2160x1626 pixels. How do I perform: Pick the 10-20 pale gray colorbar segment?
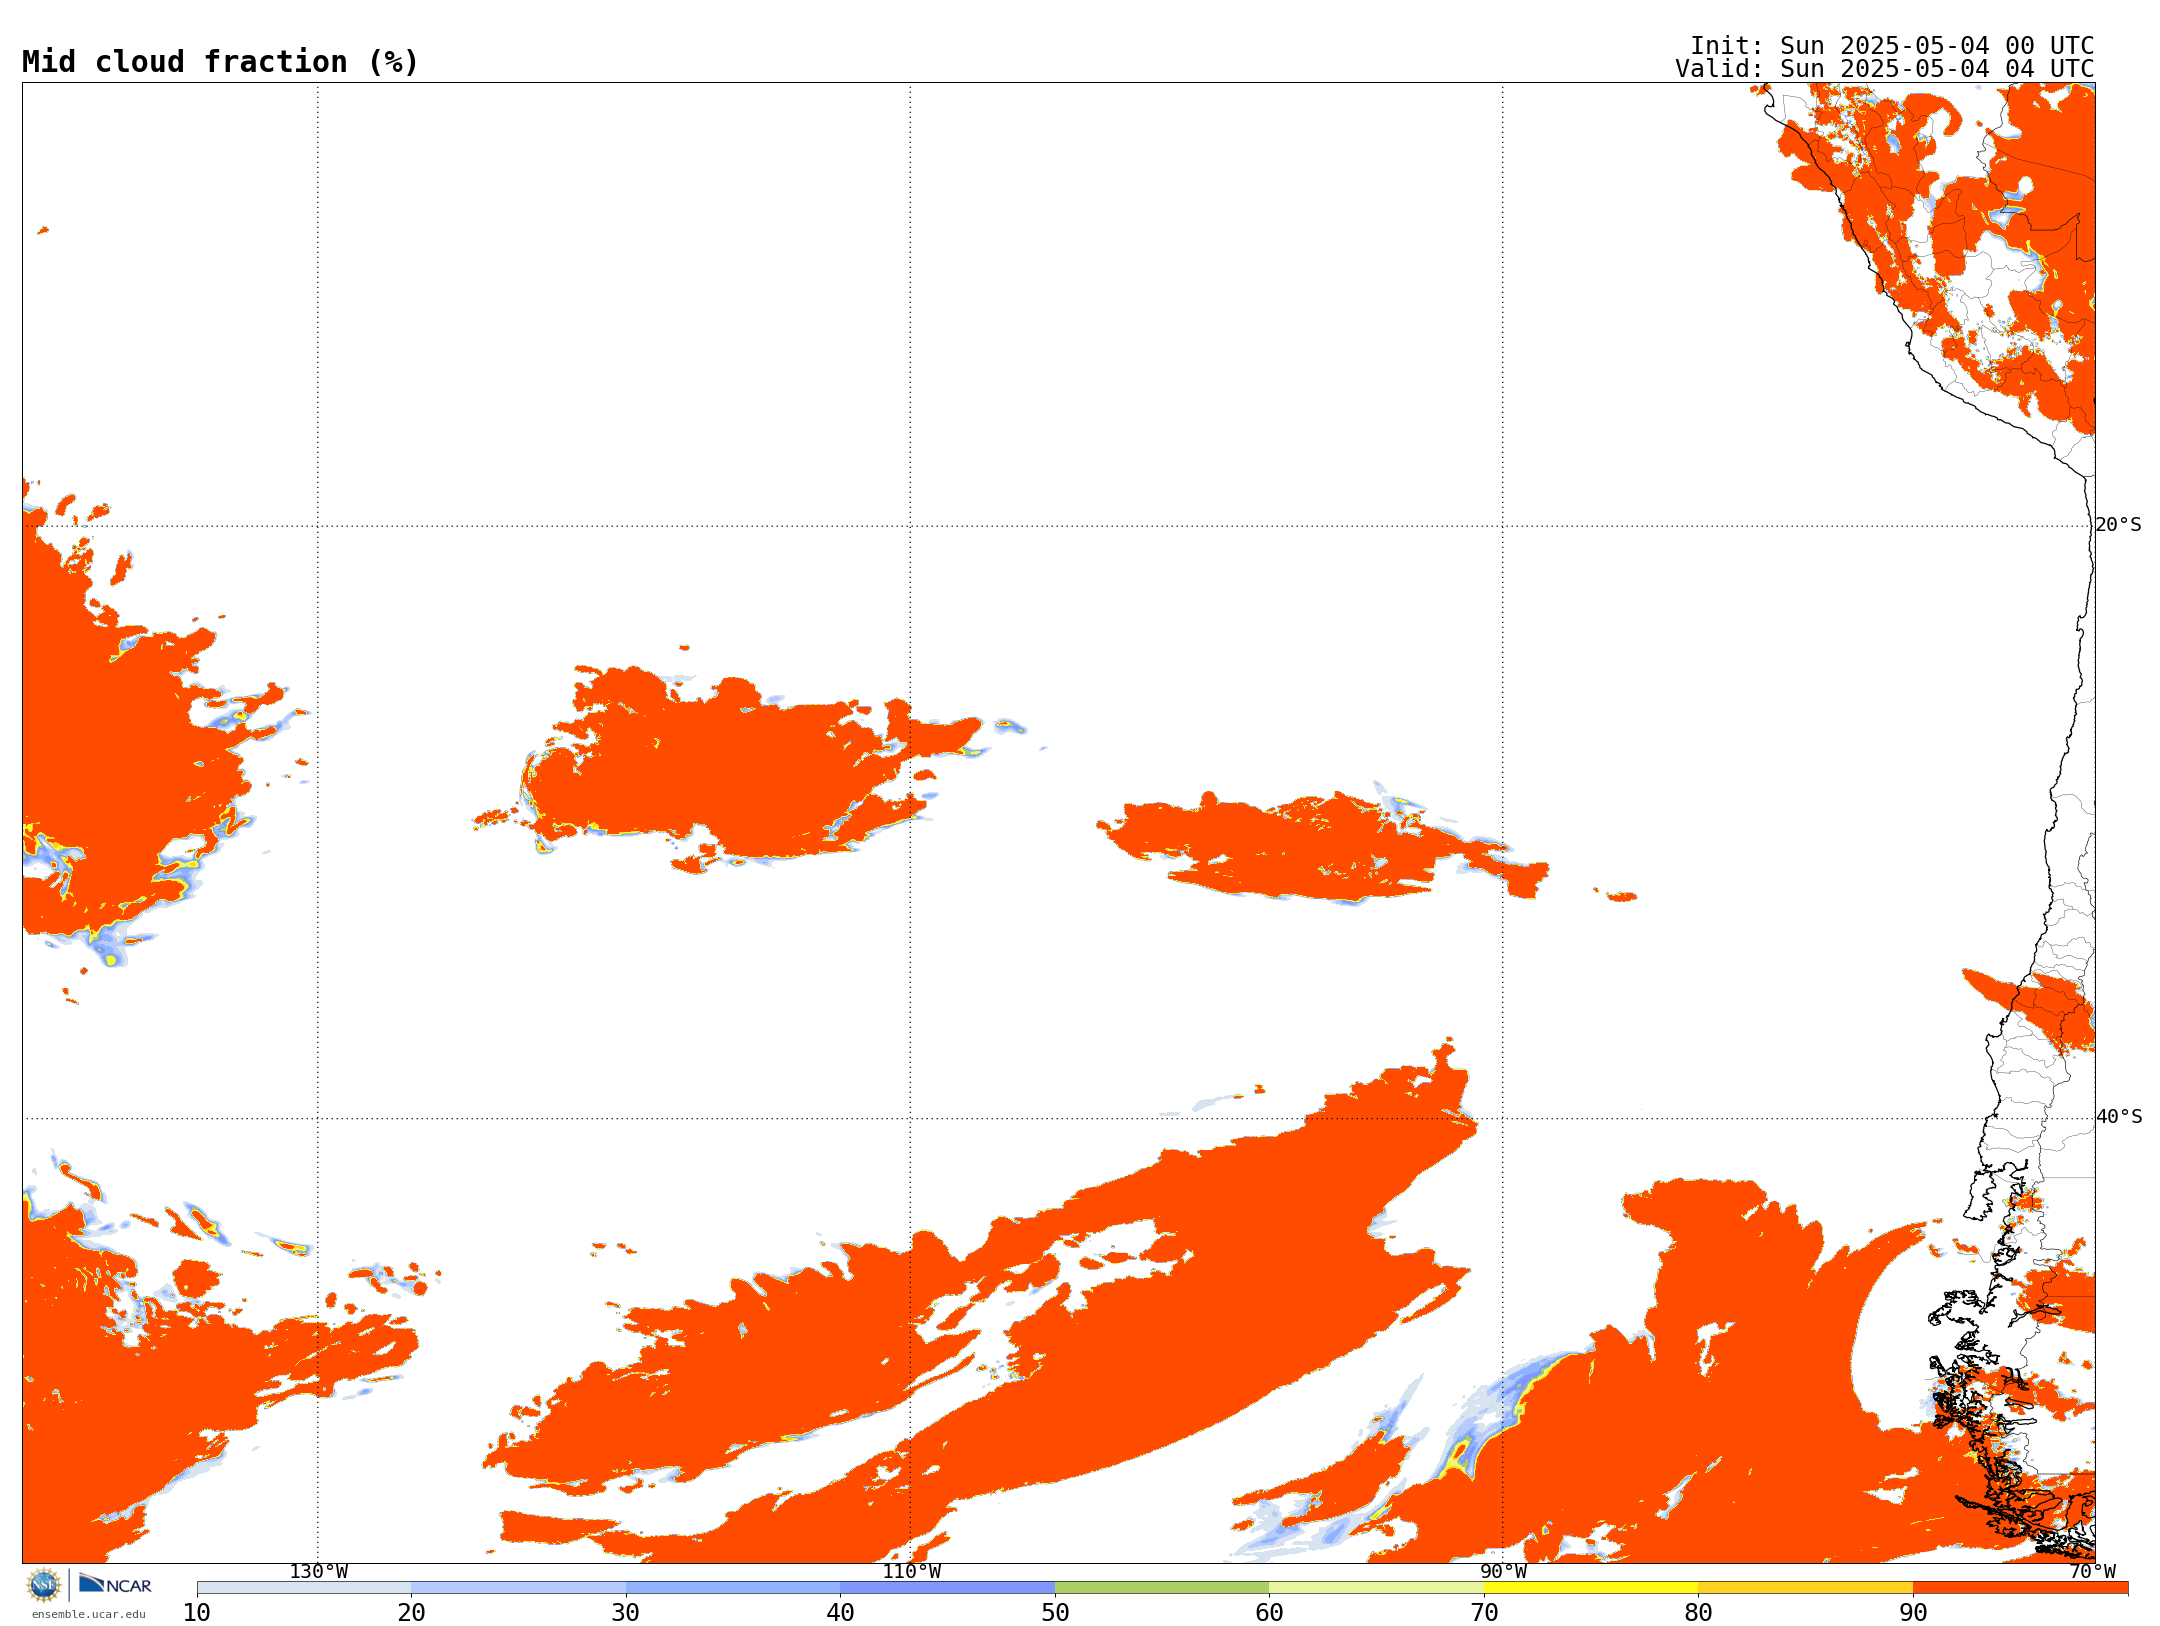coord(304,1588)
